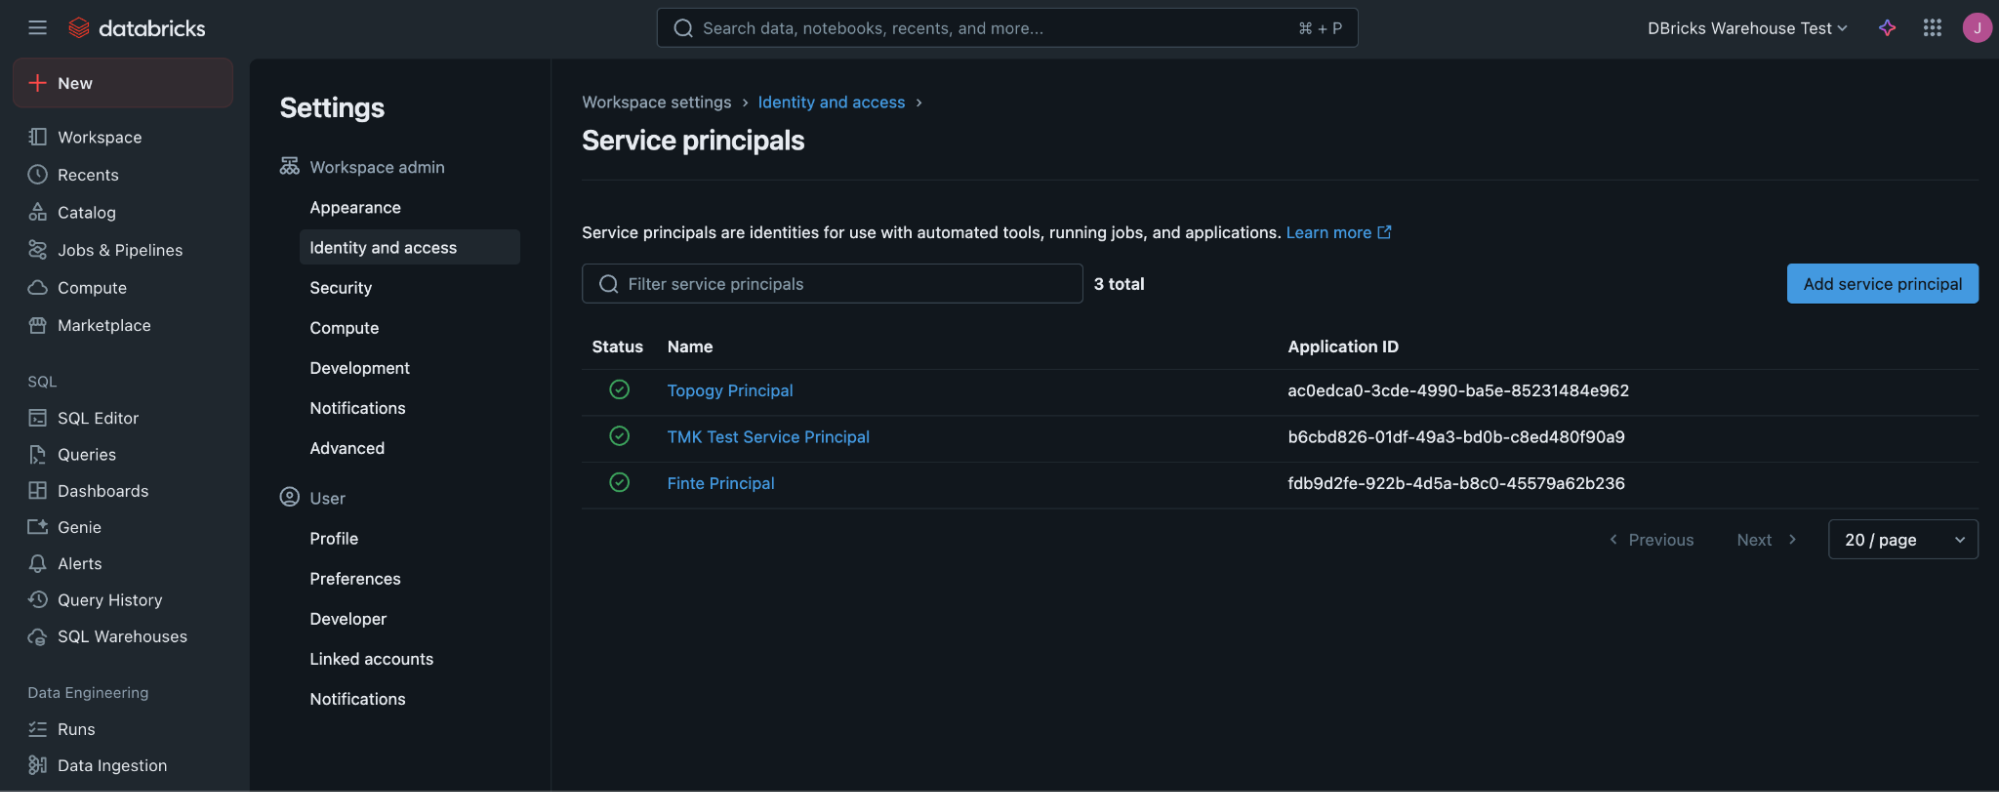Click the SQL Warehouses icon
Screen dimensions: 1999x792
[x=38, y=637]
